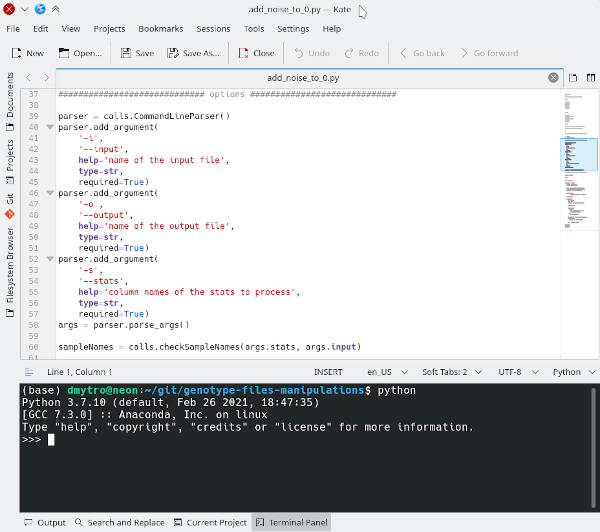
Task: Click the new tab icon beside tab bar
Action: (572, 78)
